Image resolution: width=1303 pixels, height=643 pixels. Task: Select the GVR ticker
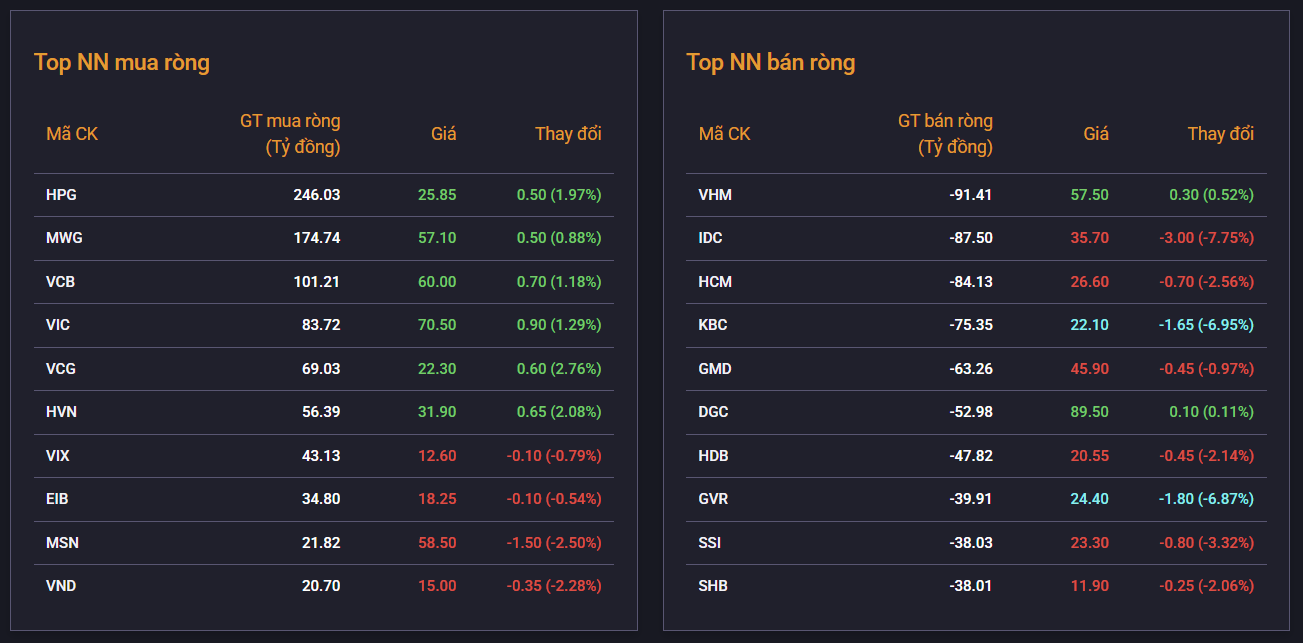[713, 499]
